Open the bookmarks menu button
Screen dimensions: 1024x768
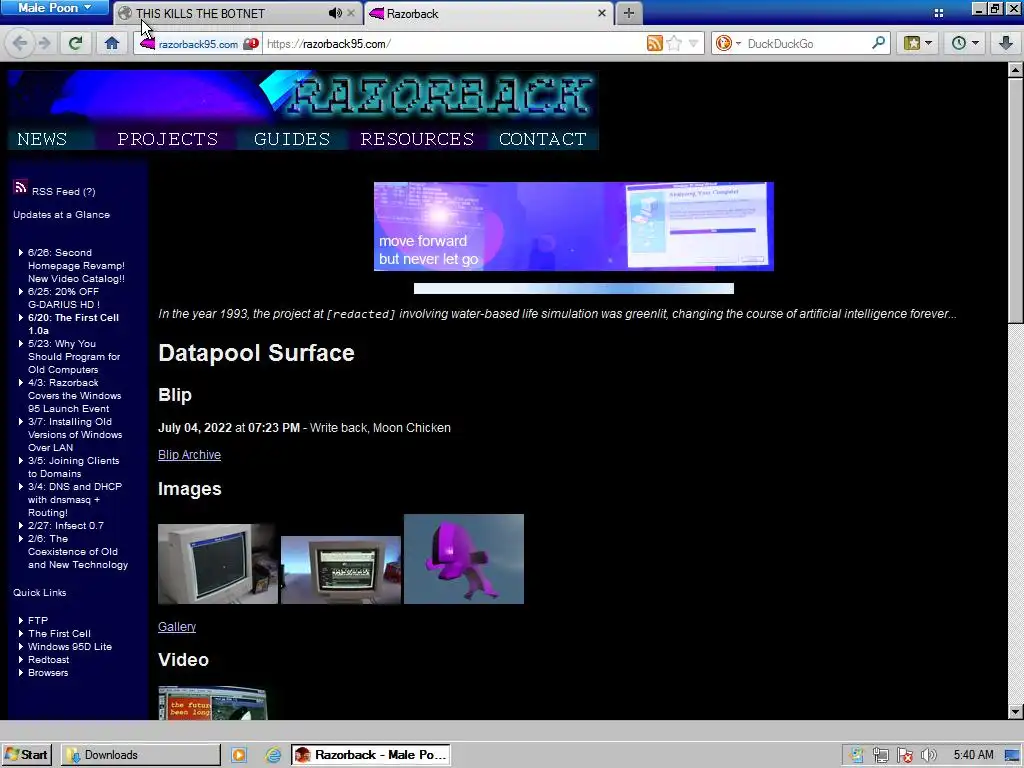(x=918, y=44)
